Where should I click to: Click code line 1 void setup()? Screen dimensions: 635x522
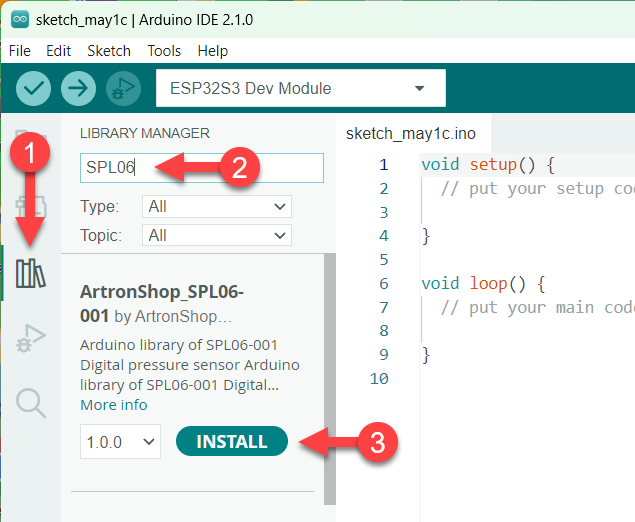pos(488,165)
